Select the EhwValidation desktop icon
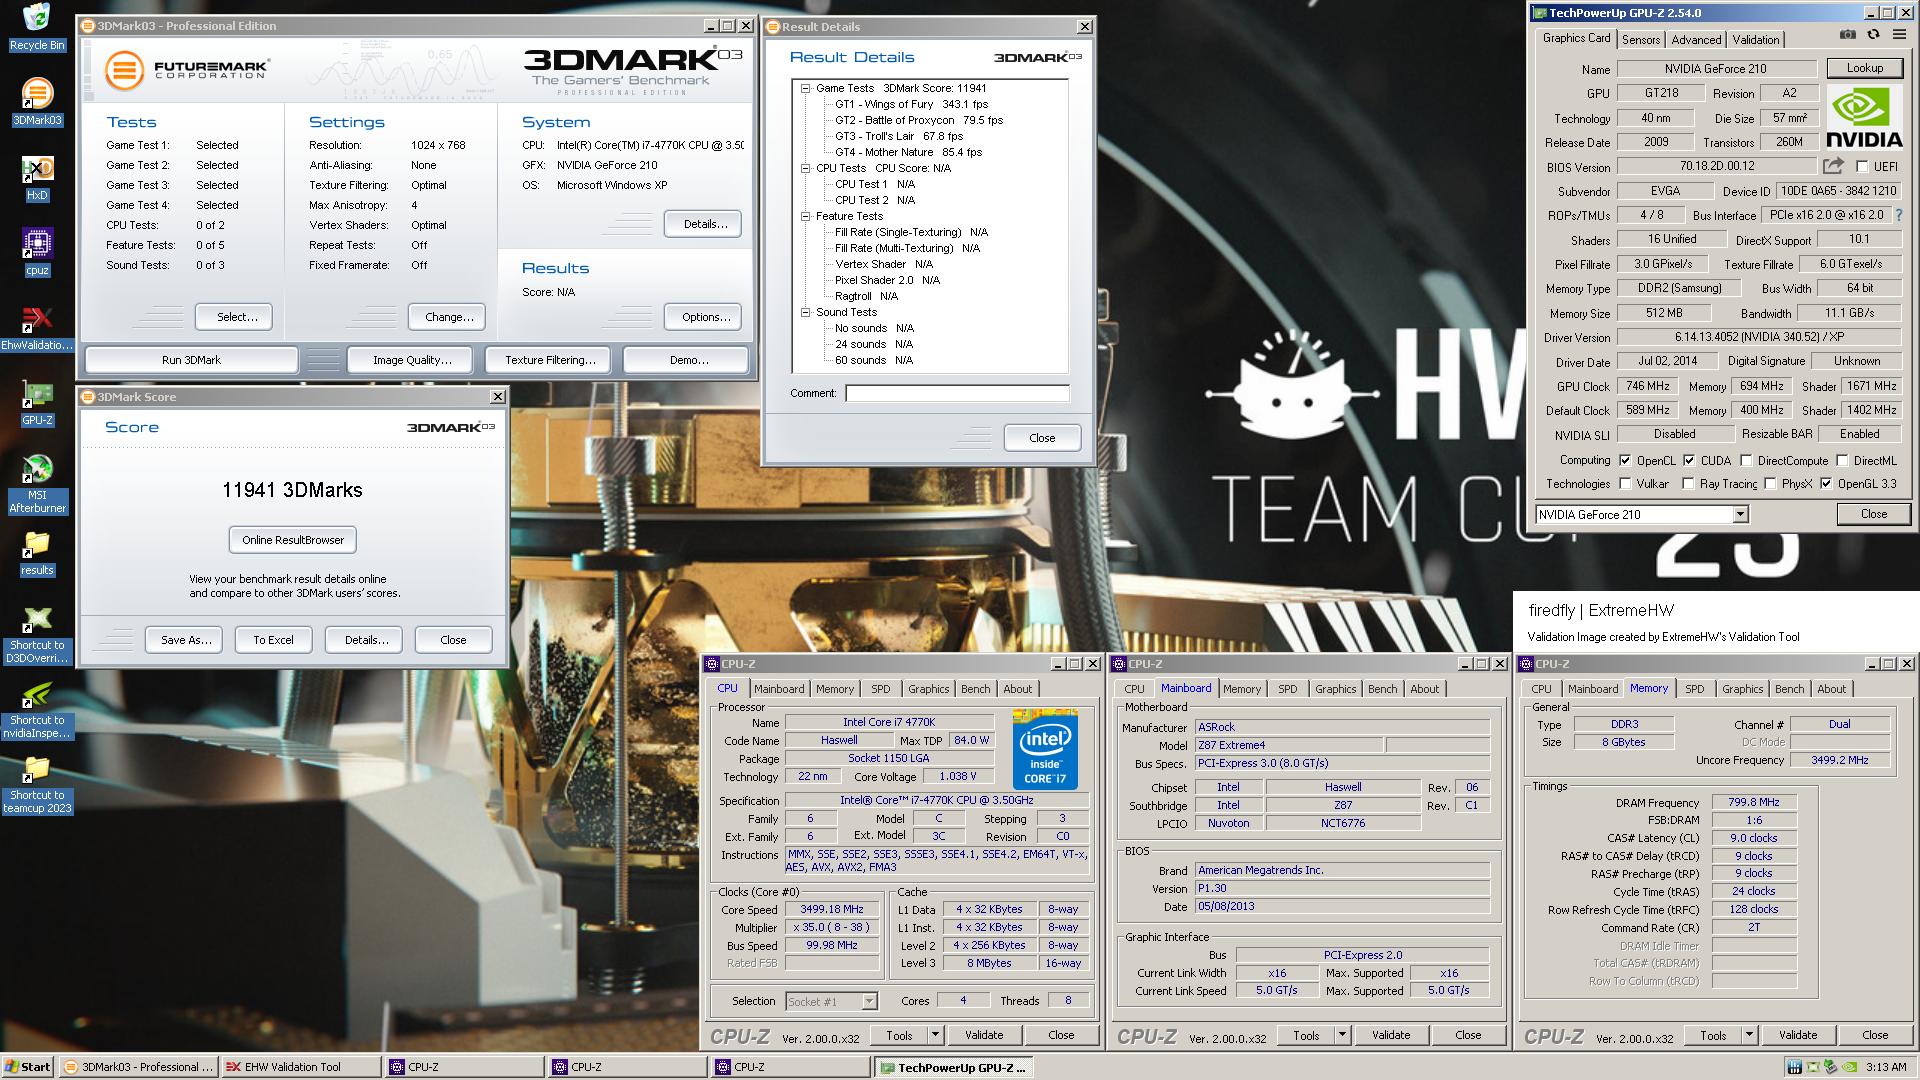Viewport: 1920px width, 1080px height. [x=37, y=328]
